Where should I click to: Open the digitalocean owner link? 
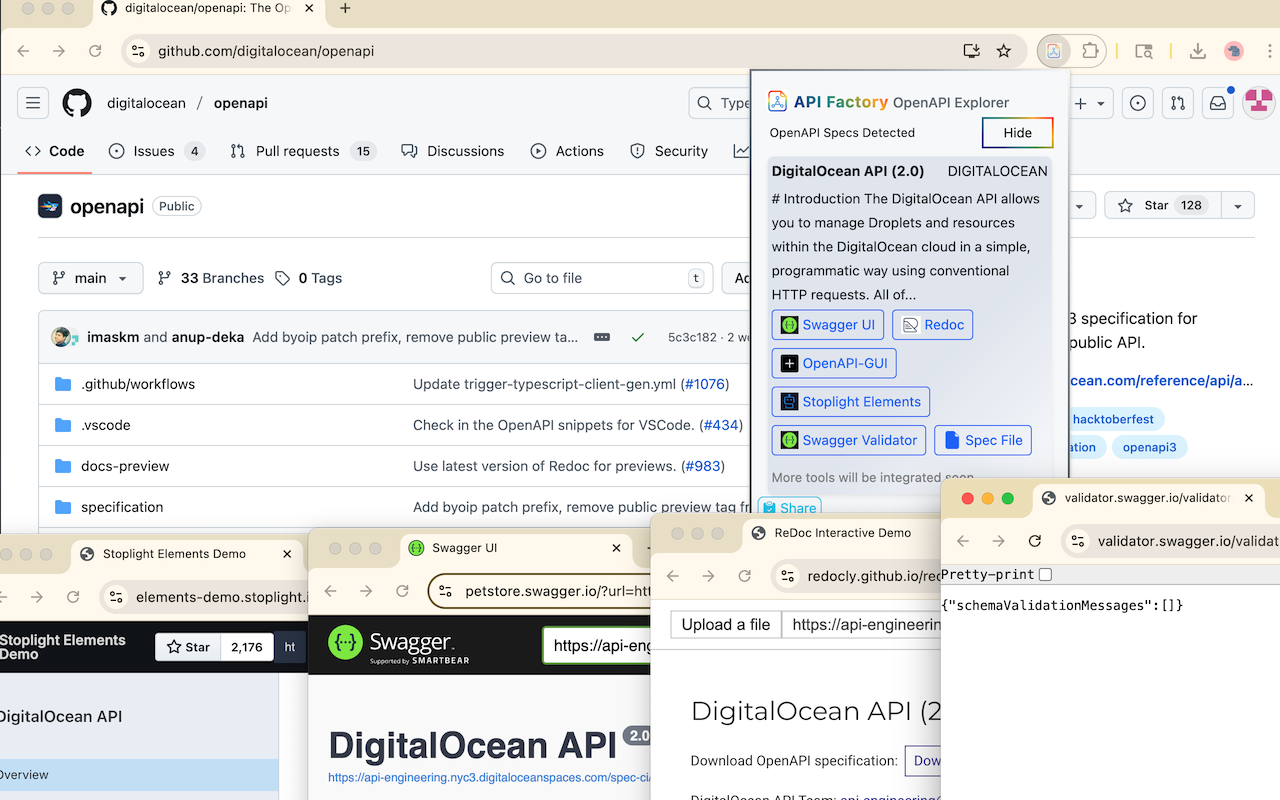tap(147, 103)
